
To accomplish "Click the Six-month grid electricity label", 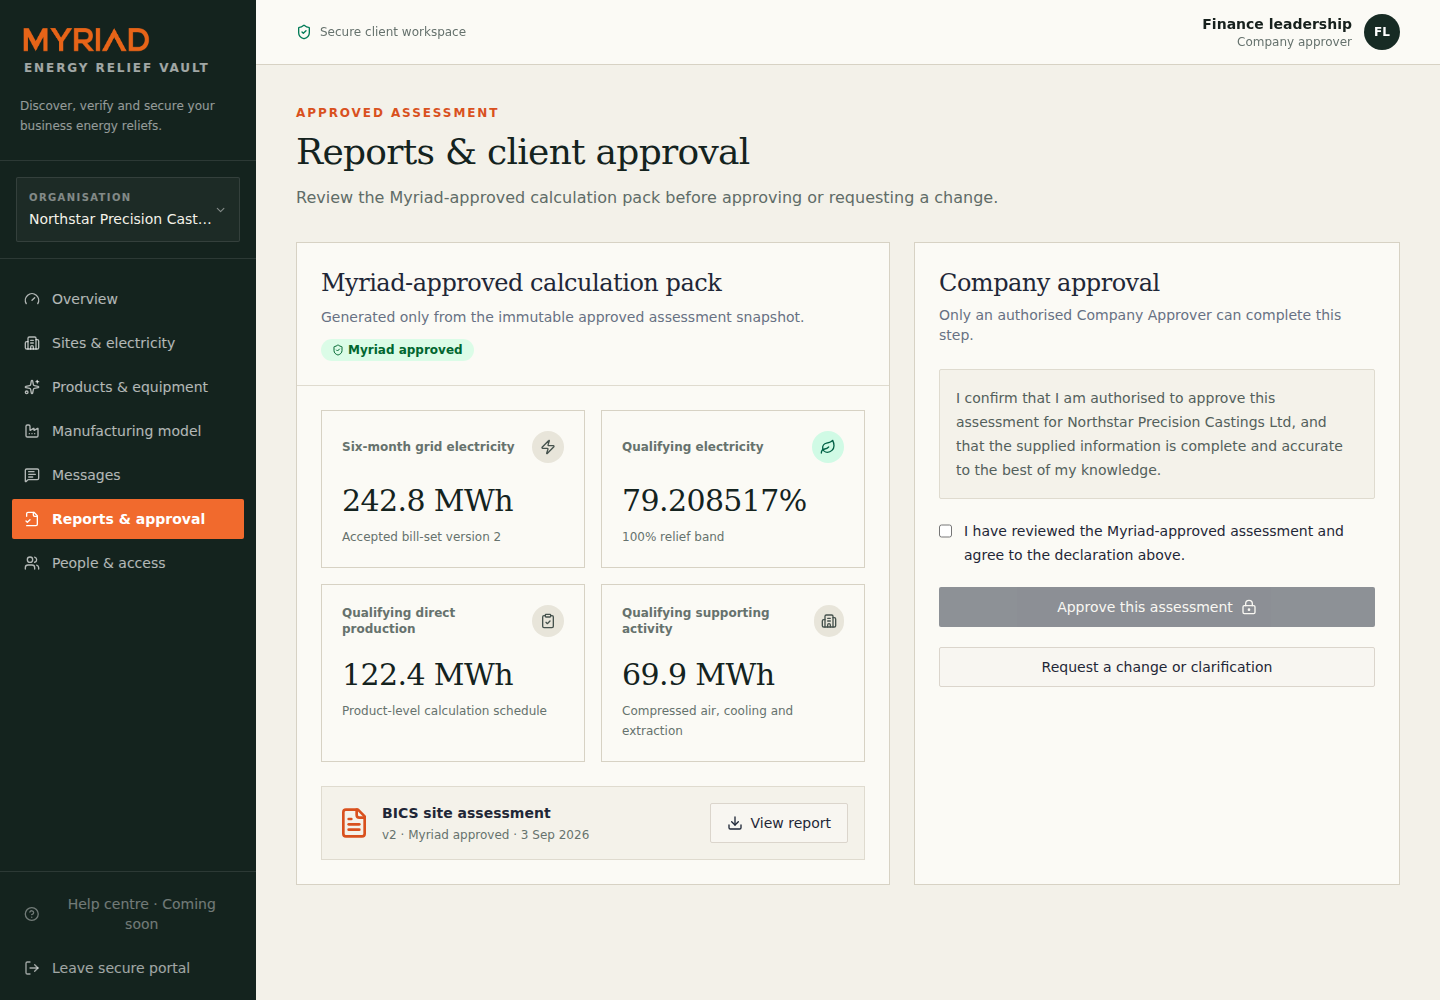I will tap(428, 447).
